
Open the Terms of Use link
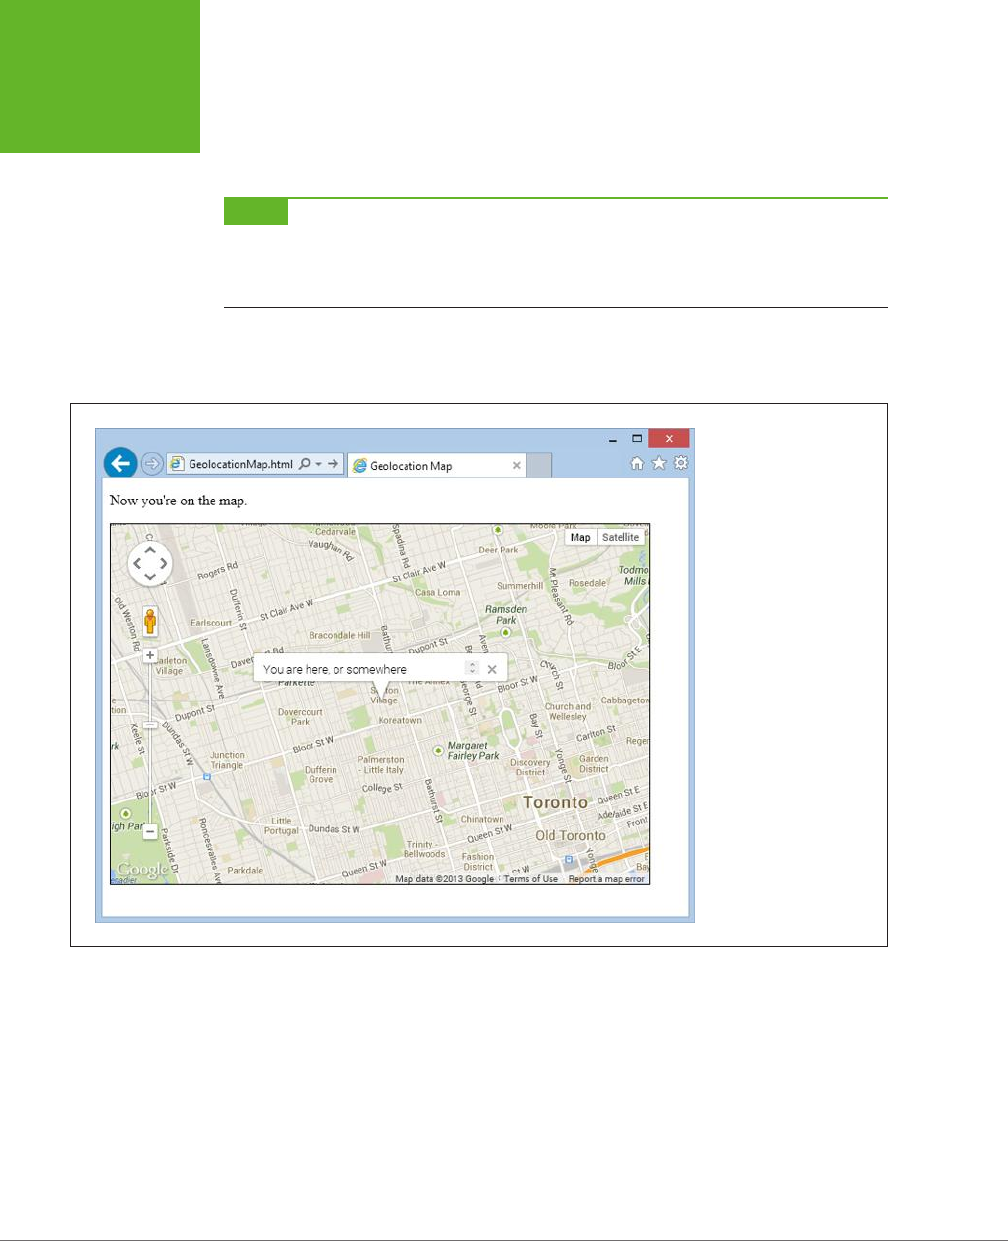531,879
